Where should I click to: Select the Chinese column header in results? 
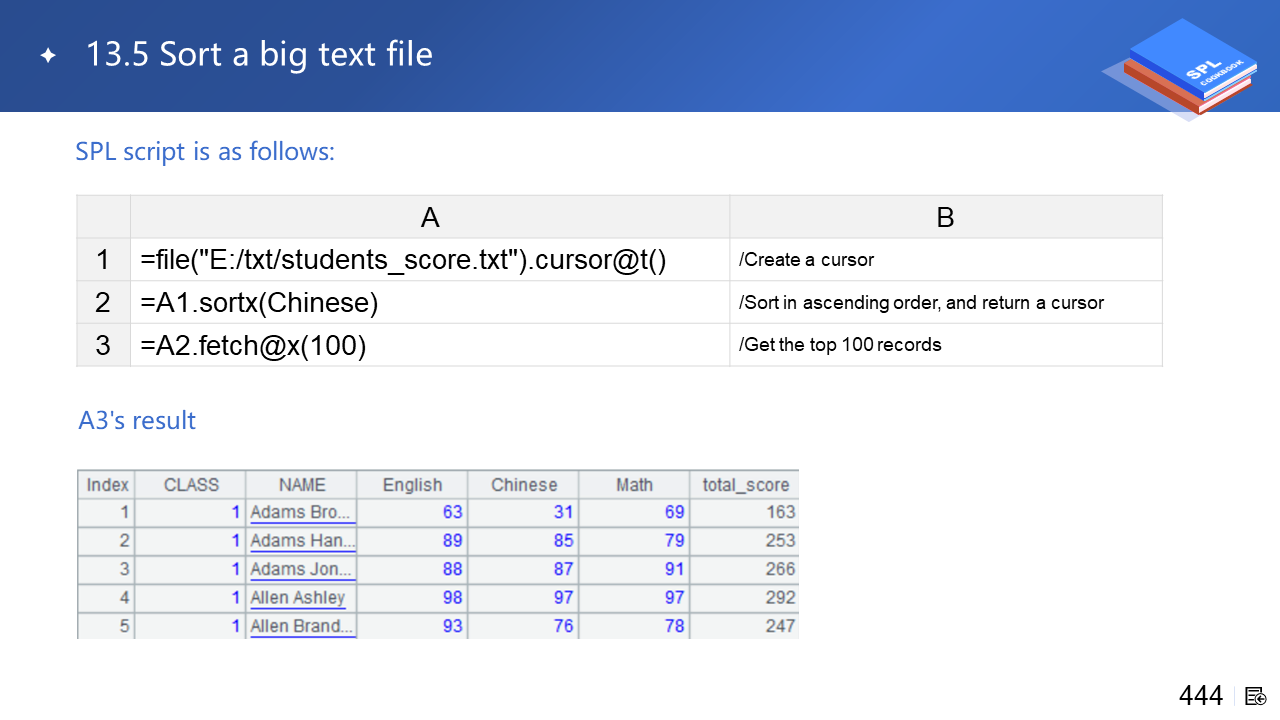524,485
